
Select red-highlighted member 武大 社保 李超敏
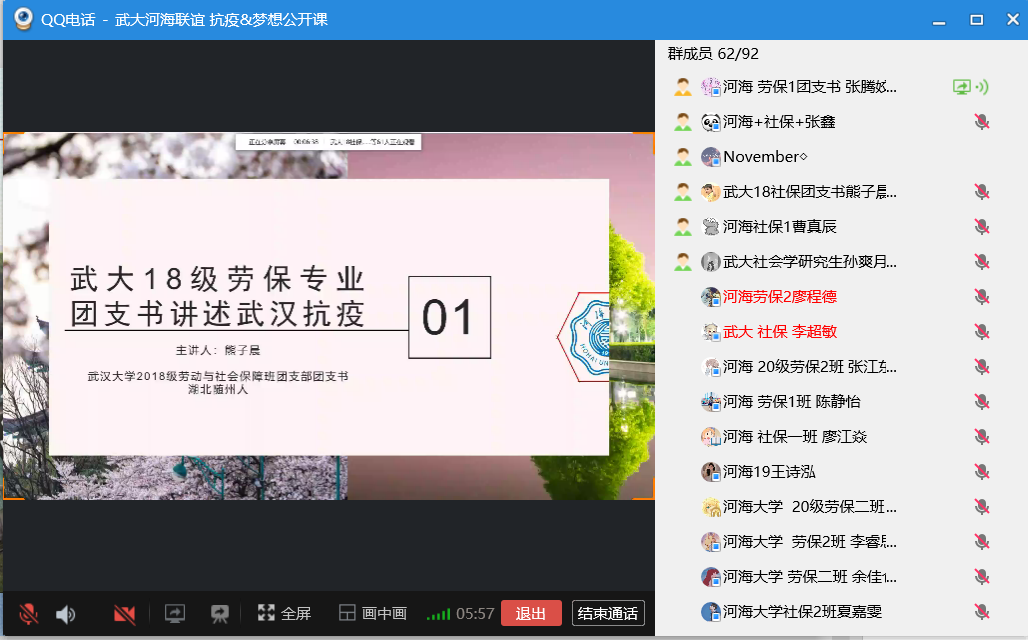tap(780, 332)
